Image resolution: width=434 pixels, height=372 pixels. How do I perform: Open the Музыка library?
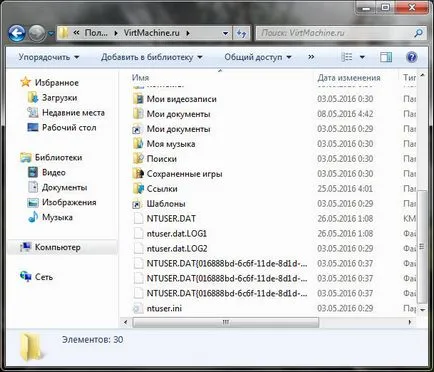click(x=50, y=217)
